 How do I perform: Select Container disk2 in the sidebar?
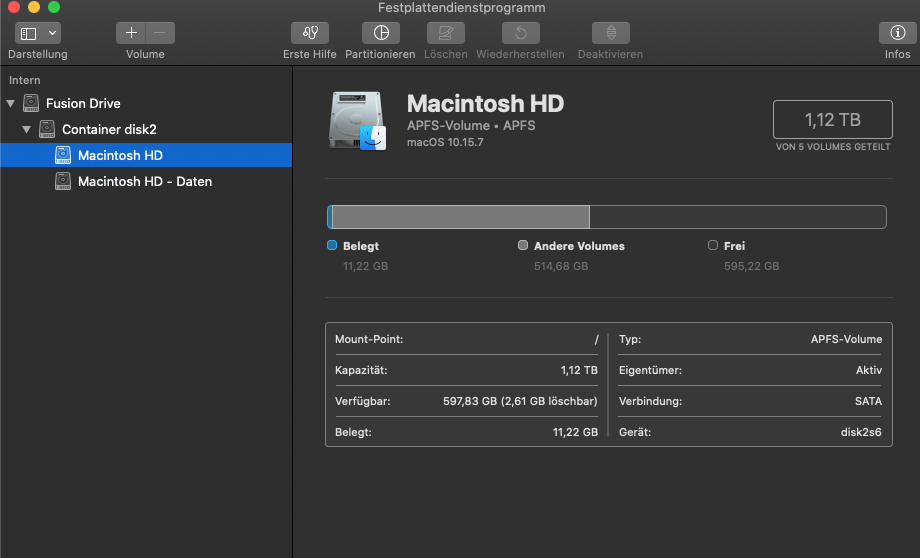(109, 129)
